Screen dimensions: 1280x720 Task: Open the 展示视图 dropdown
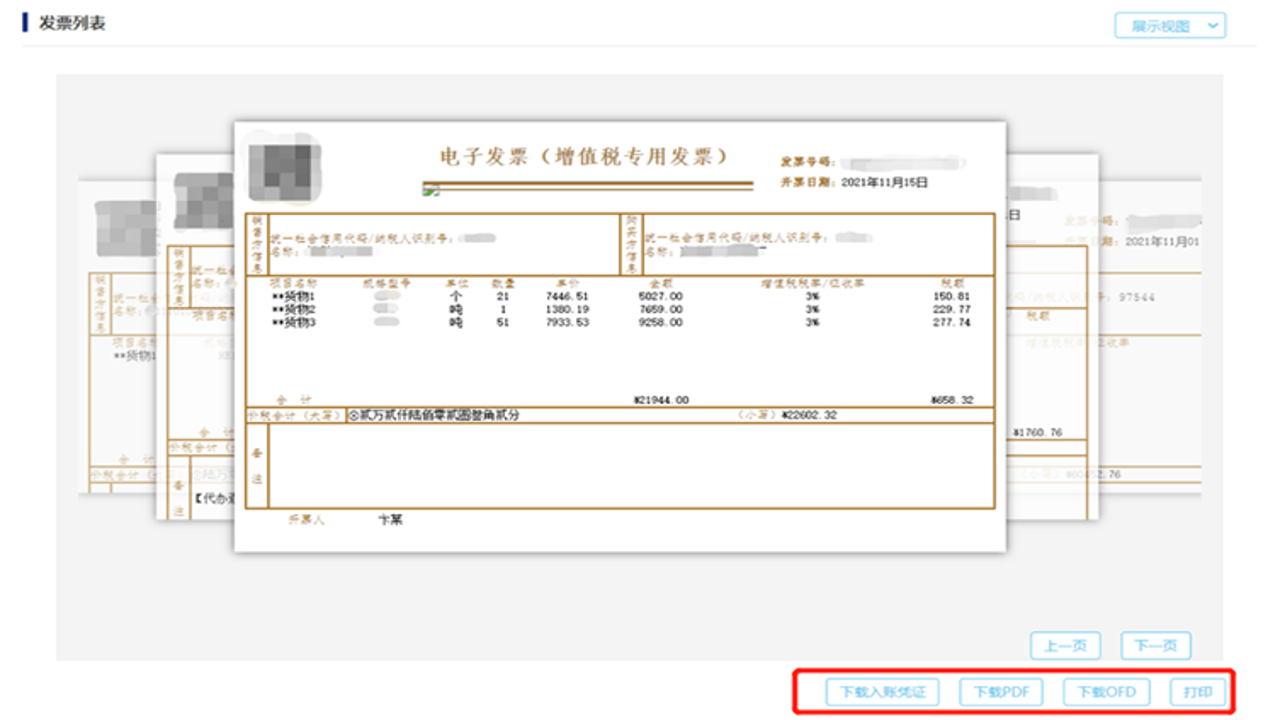coord(1170,26)
